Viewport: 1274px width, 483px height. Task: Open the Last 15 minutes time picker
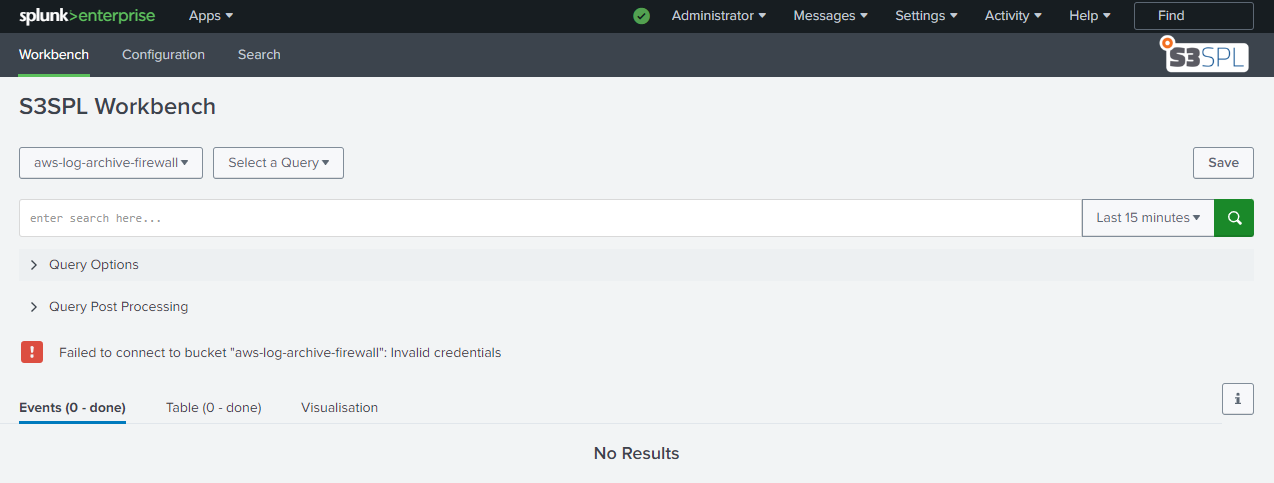1147,218
